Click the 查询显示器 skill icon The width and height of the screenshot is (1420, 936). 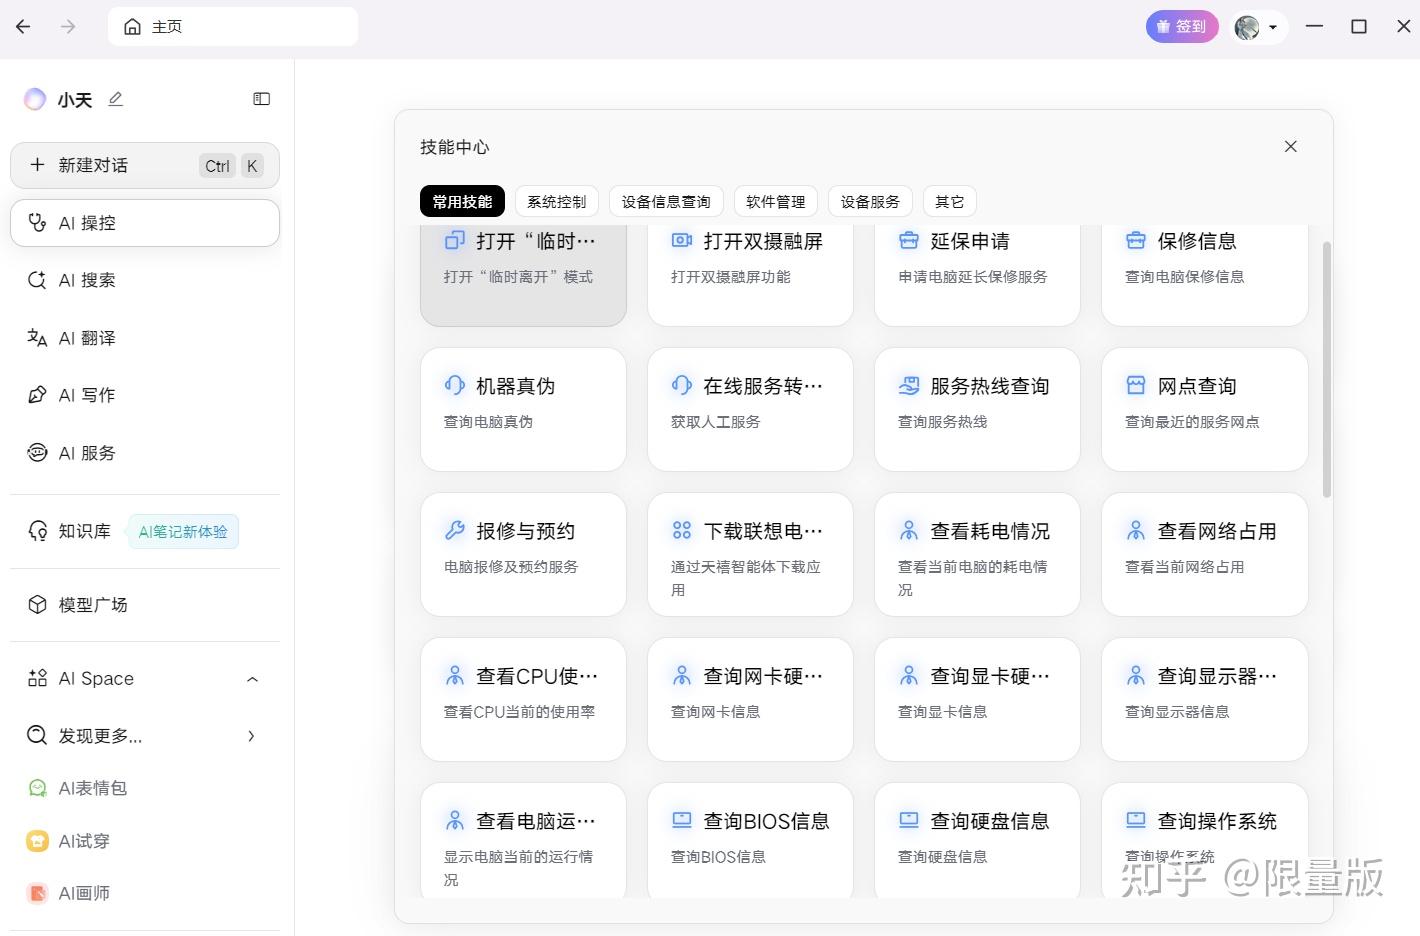[1136, 675]
